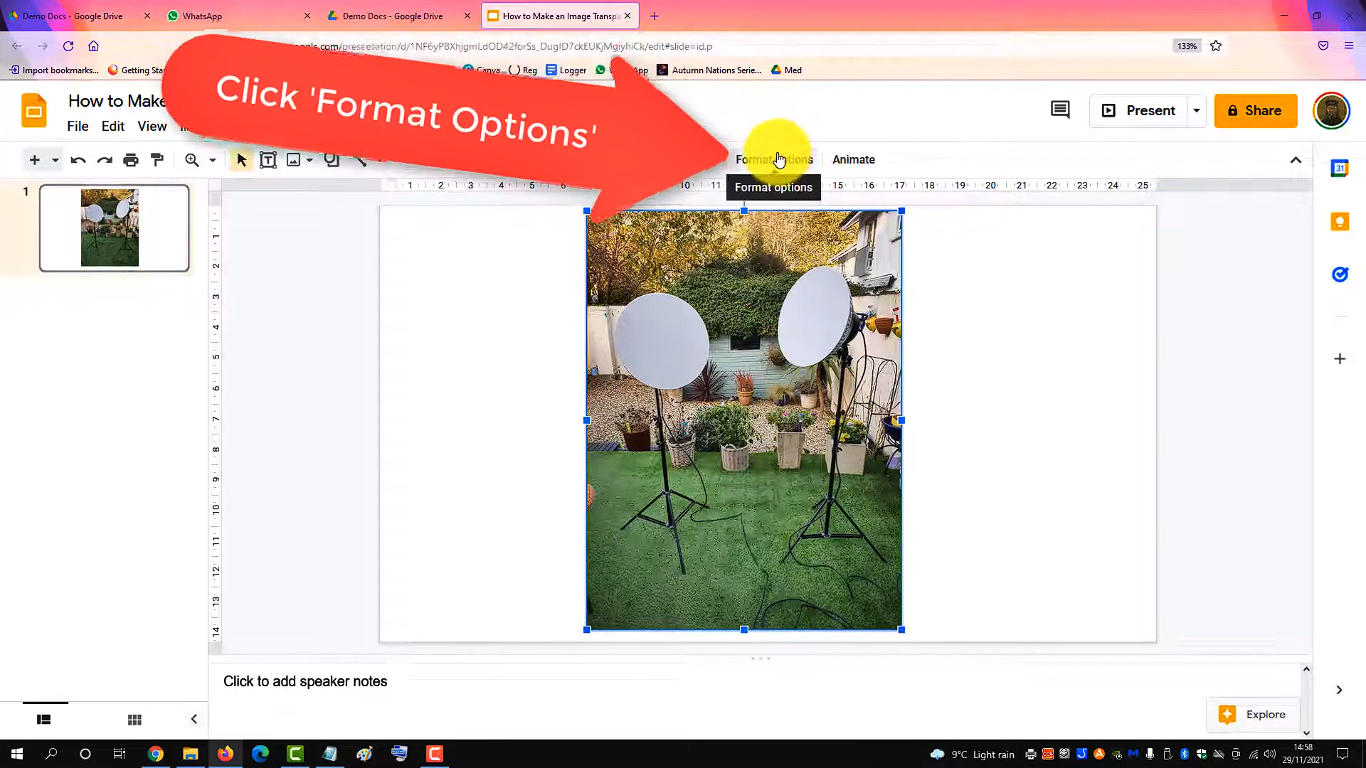The image size is (1366, 768).
Task: Select slide 1 thumbnail in filmstrip
Action: pyautogui.click(x=114, y=228)
